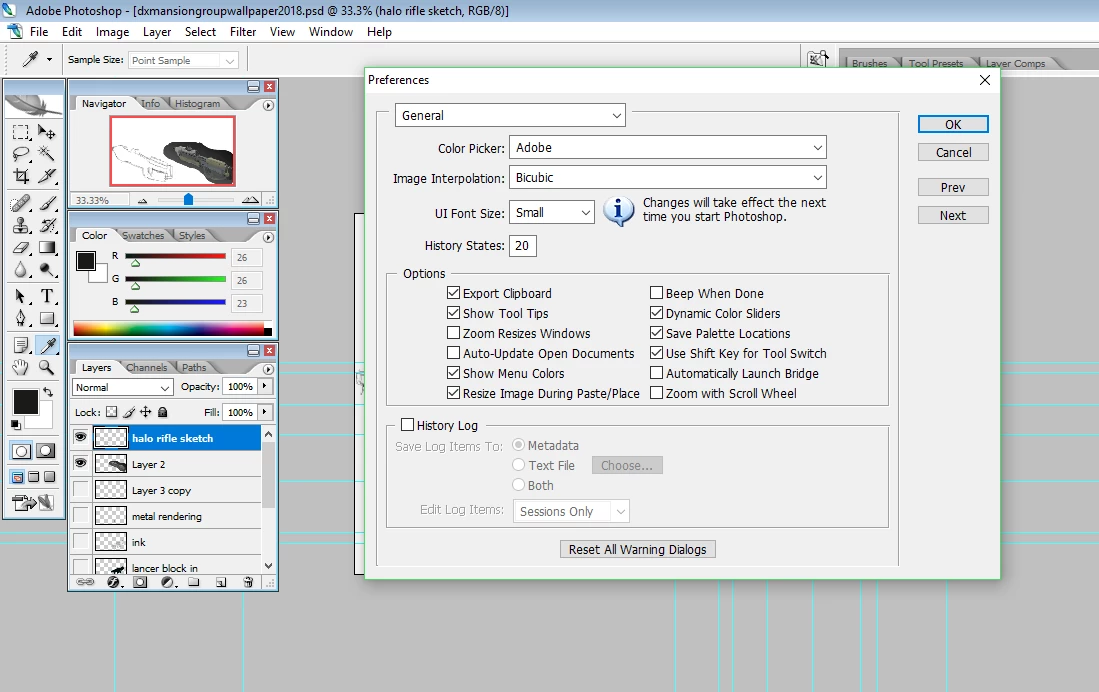Add a layer style with fx icon
The width and height of the screenshot is (1099, 692).
(114, 582)
